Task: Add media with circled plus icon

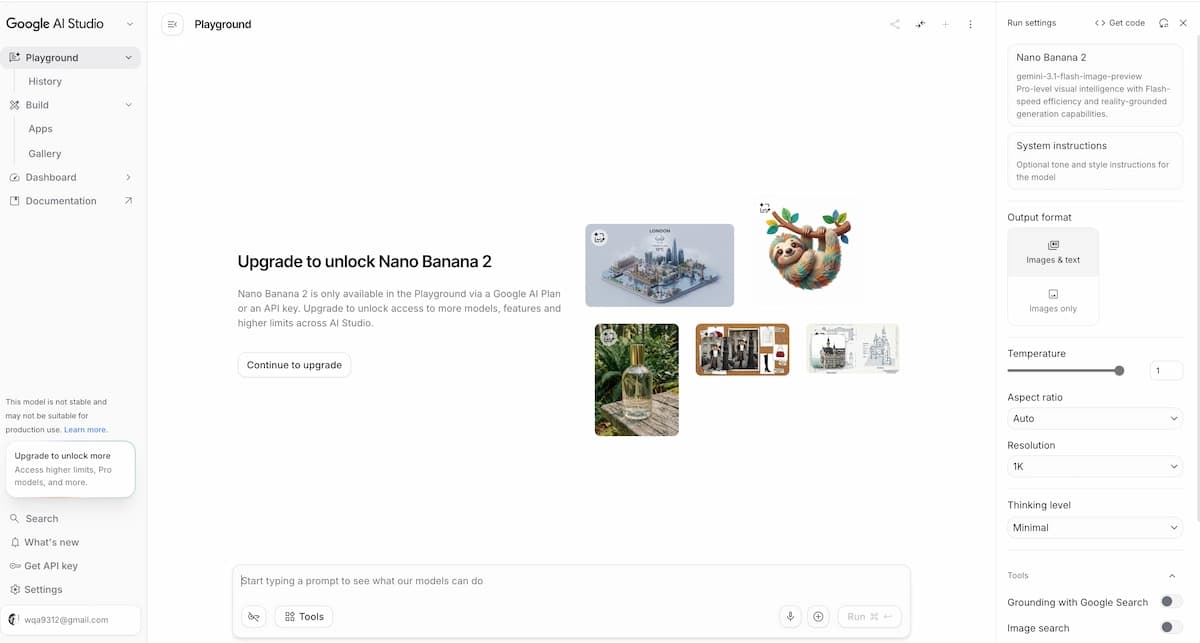Action: click(x=818, y=617)
